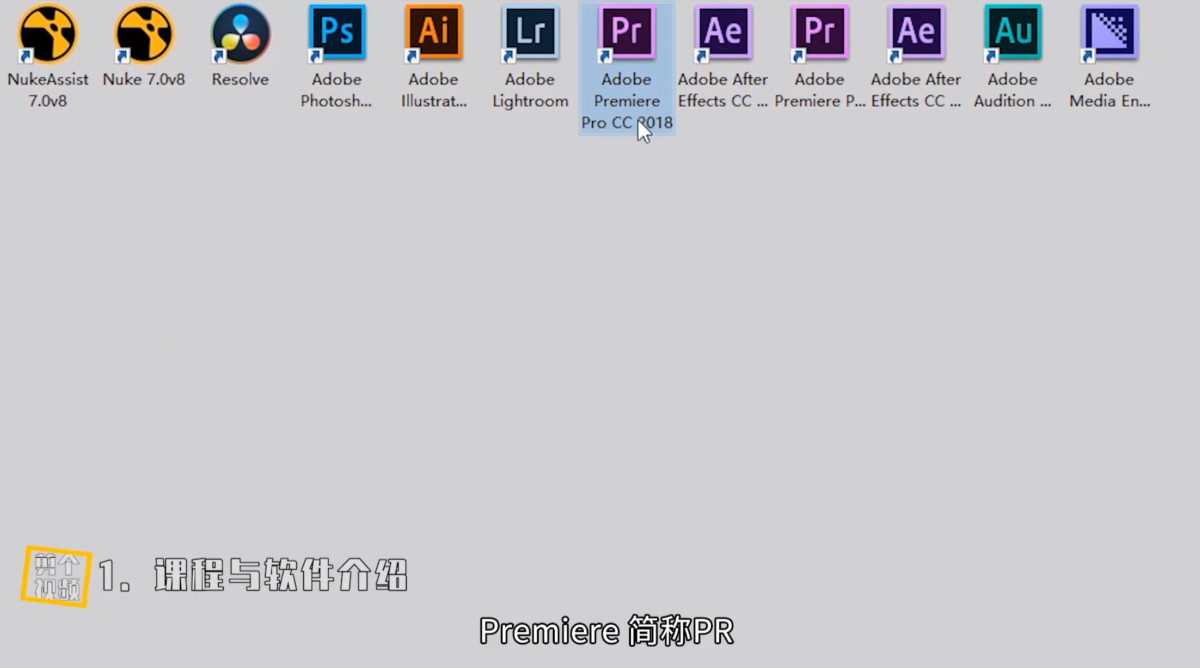Click the Adobe Lightroom desktop icon
Image resolution: width=1200 pixels, height=668 pixels.
point(530,34)
